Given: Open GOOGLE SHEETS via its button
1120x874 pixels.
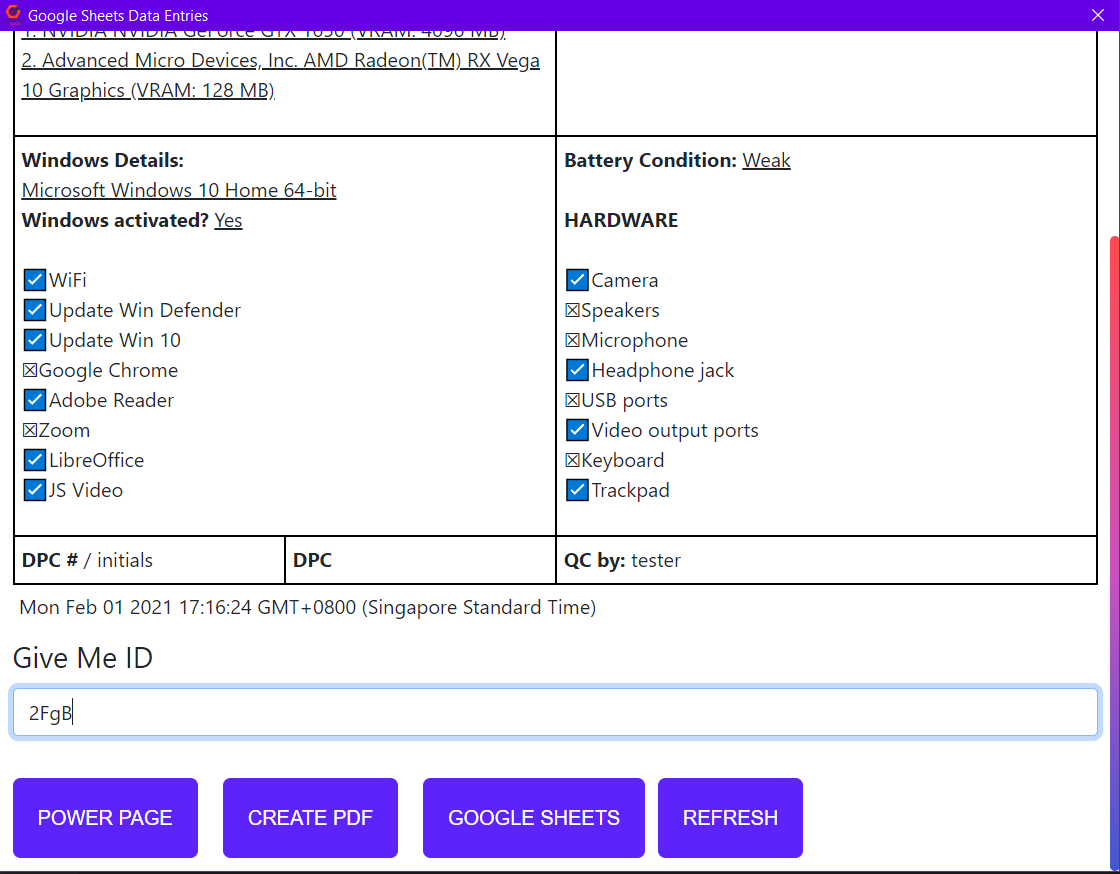Looking at the screenshot, I should [x=534, y=818].
